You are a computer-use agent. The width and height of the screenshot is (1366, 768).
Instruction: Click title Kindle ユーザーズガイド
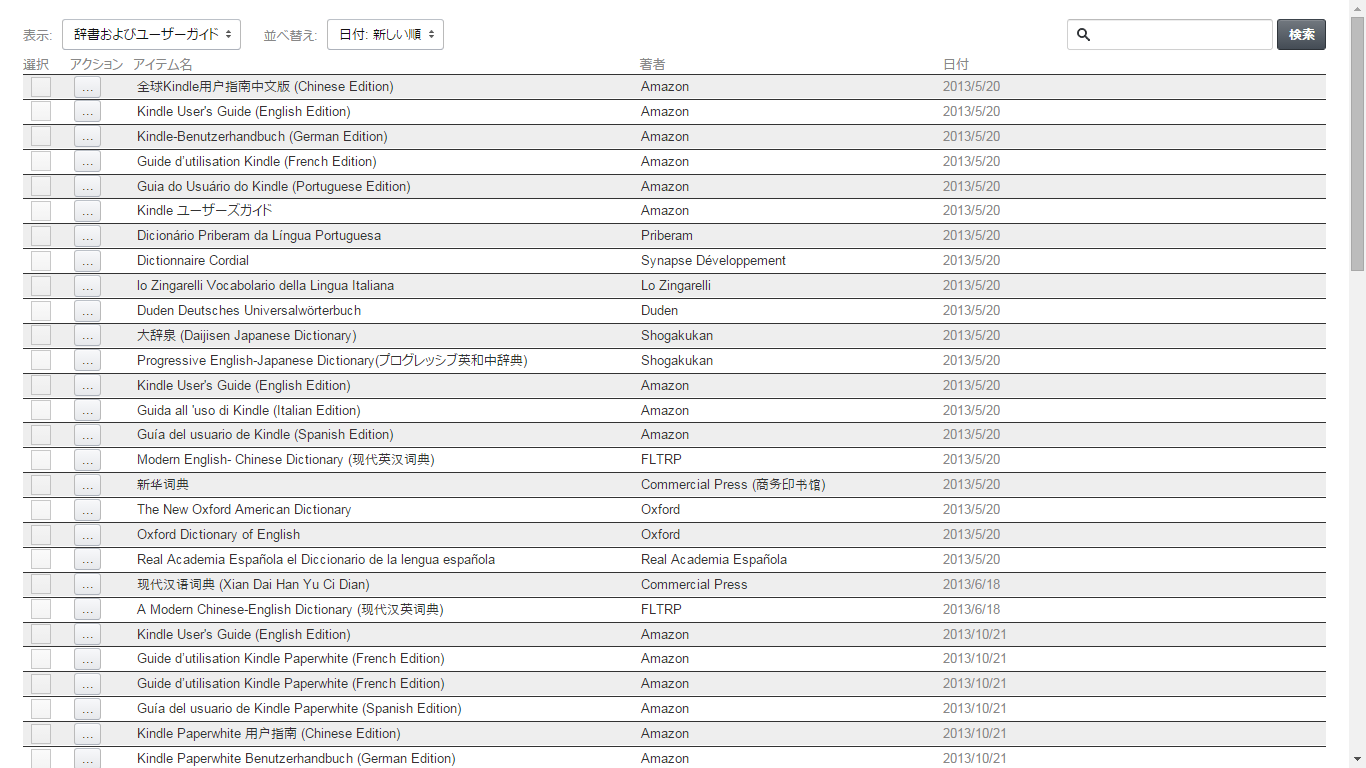205,211
